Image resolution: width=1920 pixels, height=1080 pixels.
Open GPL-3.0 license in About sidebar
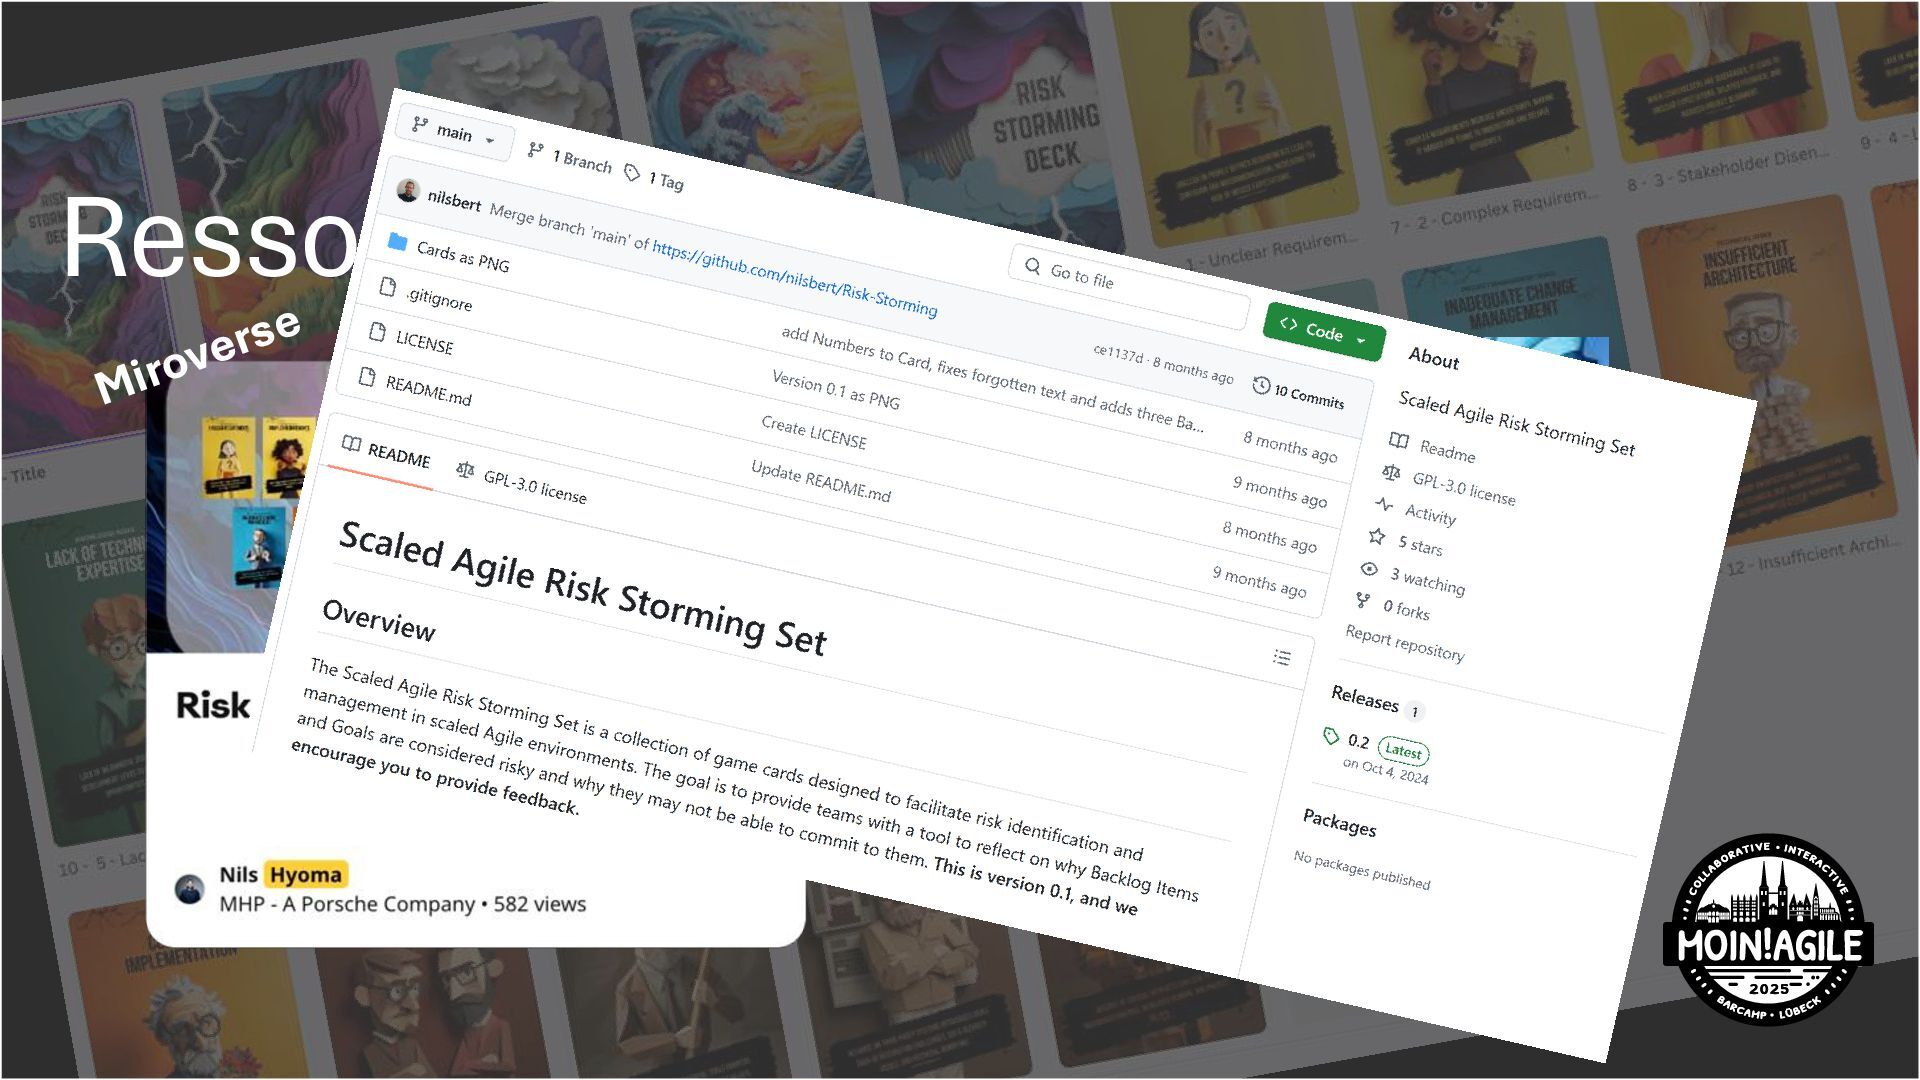[x=1464, y=489]
